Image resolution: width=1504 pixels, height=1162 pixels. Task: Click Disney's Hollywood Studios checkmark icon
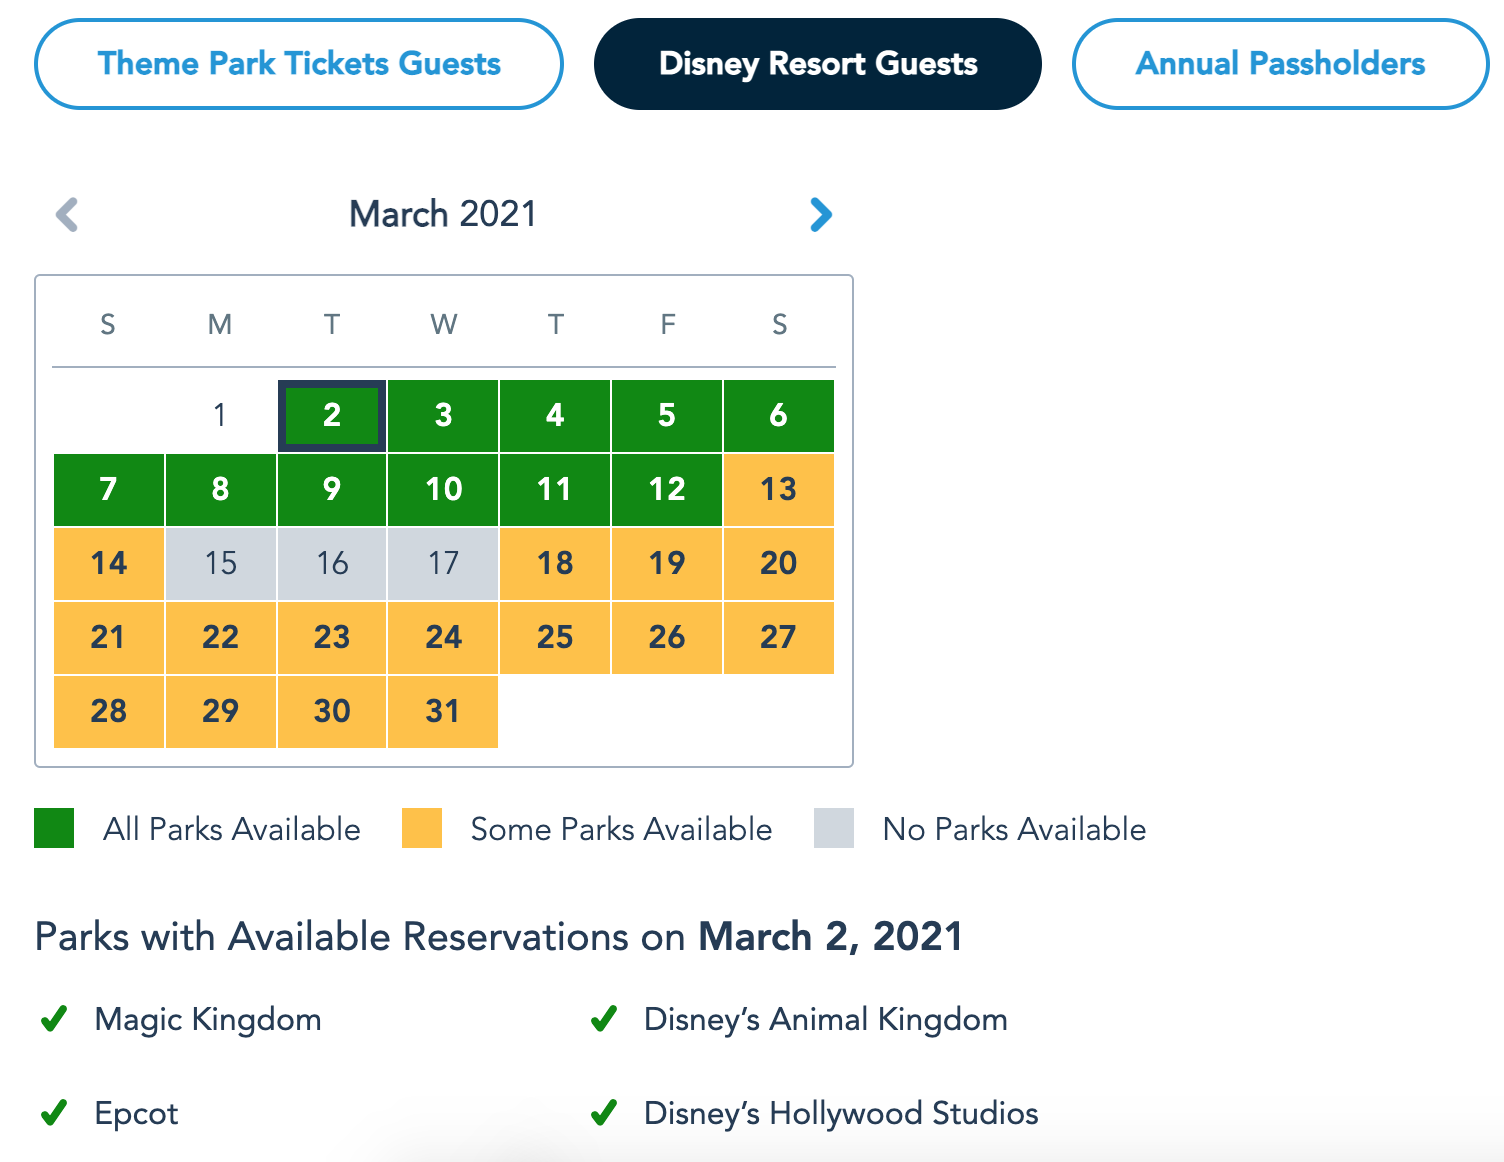coord(604,1112)
